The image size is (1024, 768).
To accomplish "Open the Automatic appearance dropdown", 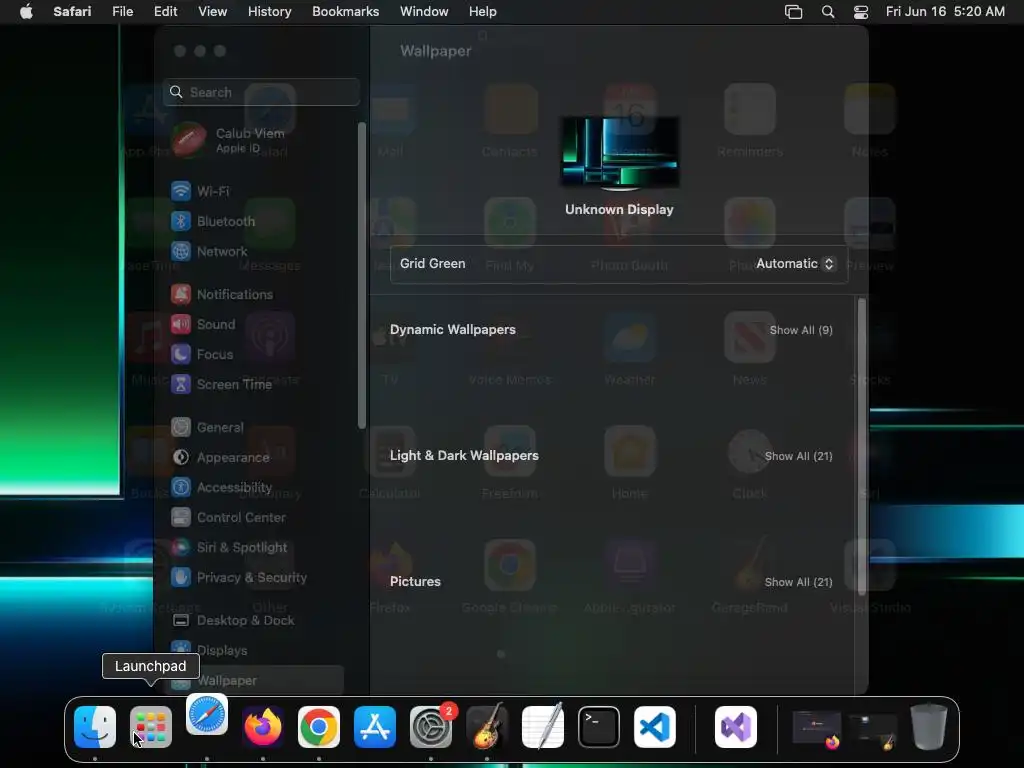I will click(795, 264).
